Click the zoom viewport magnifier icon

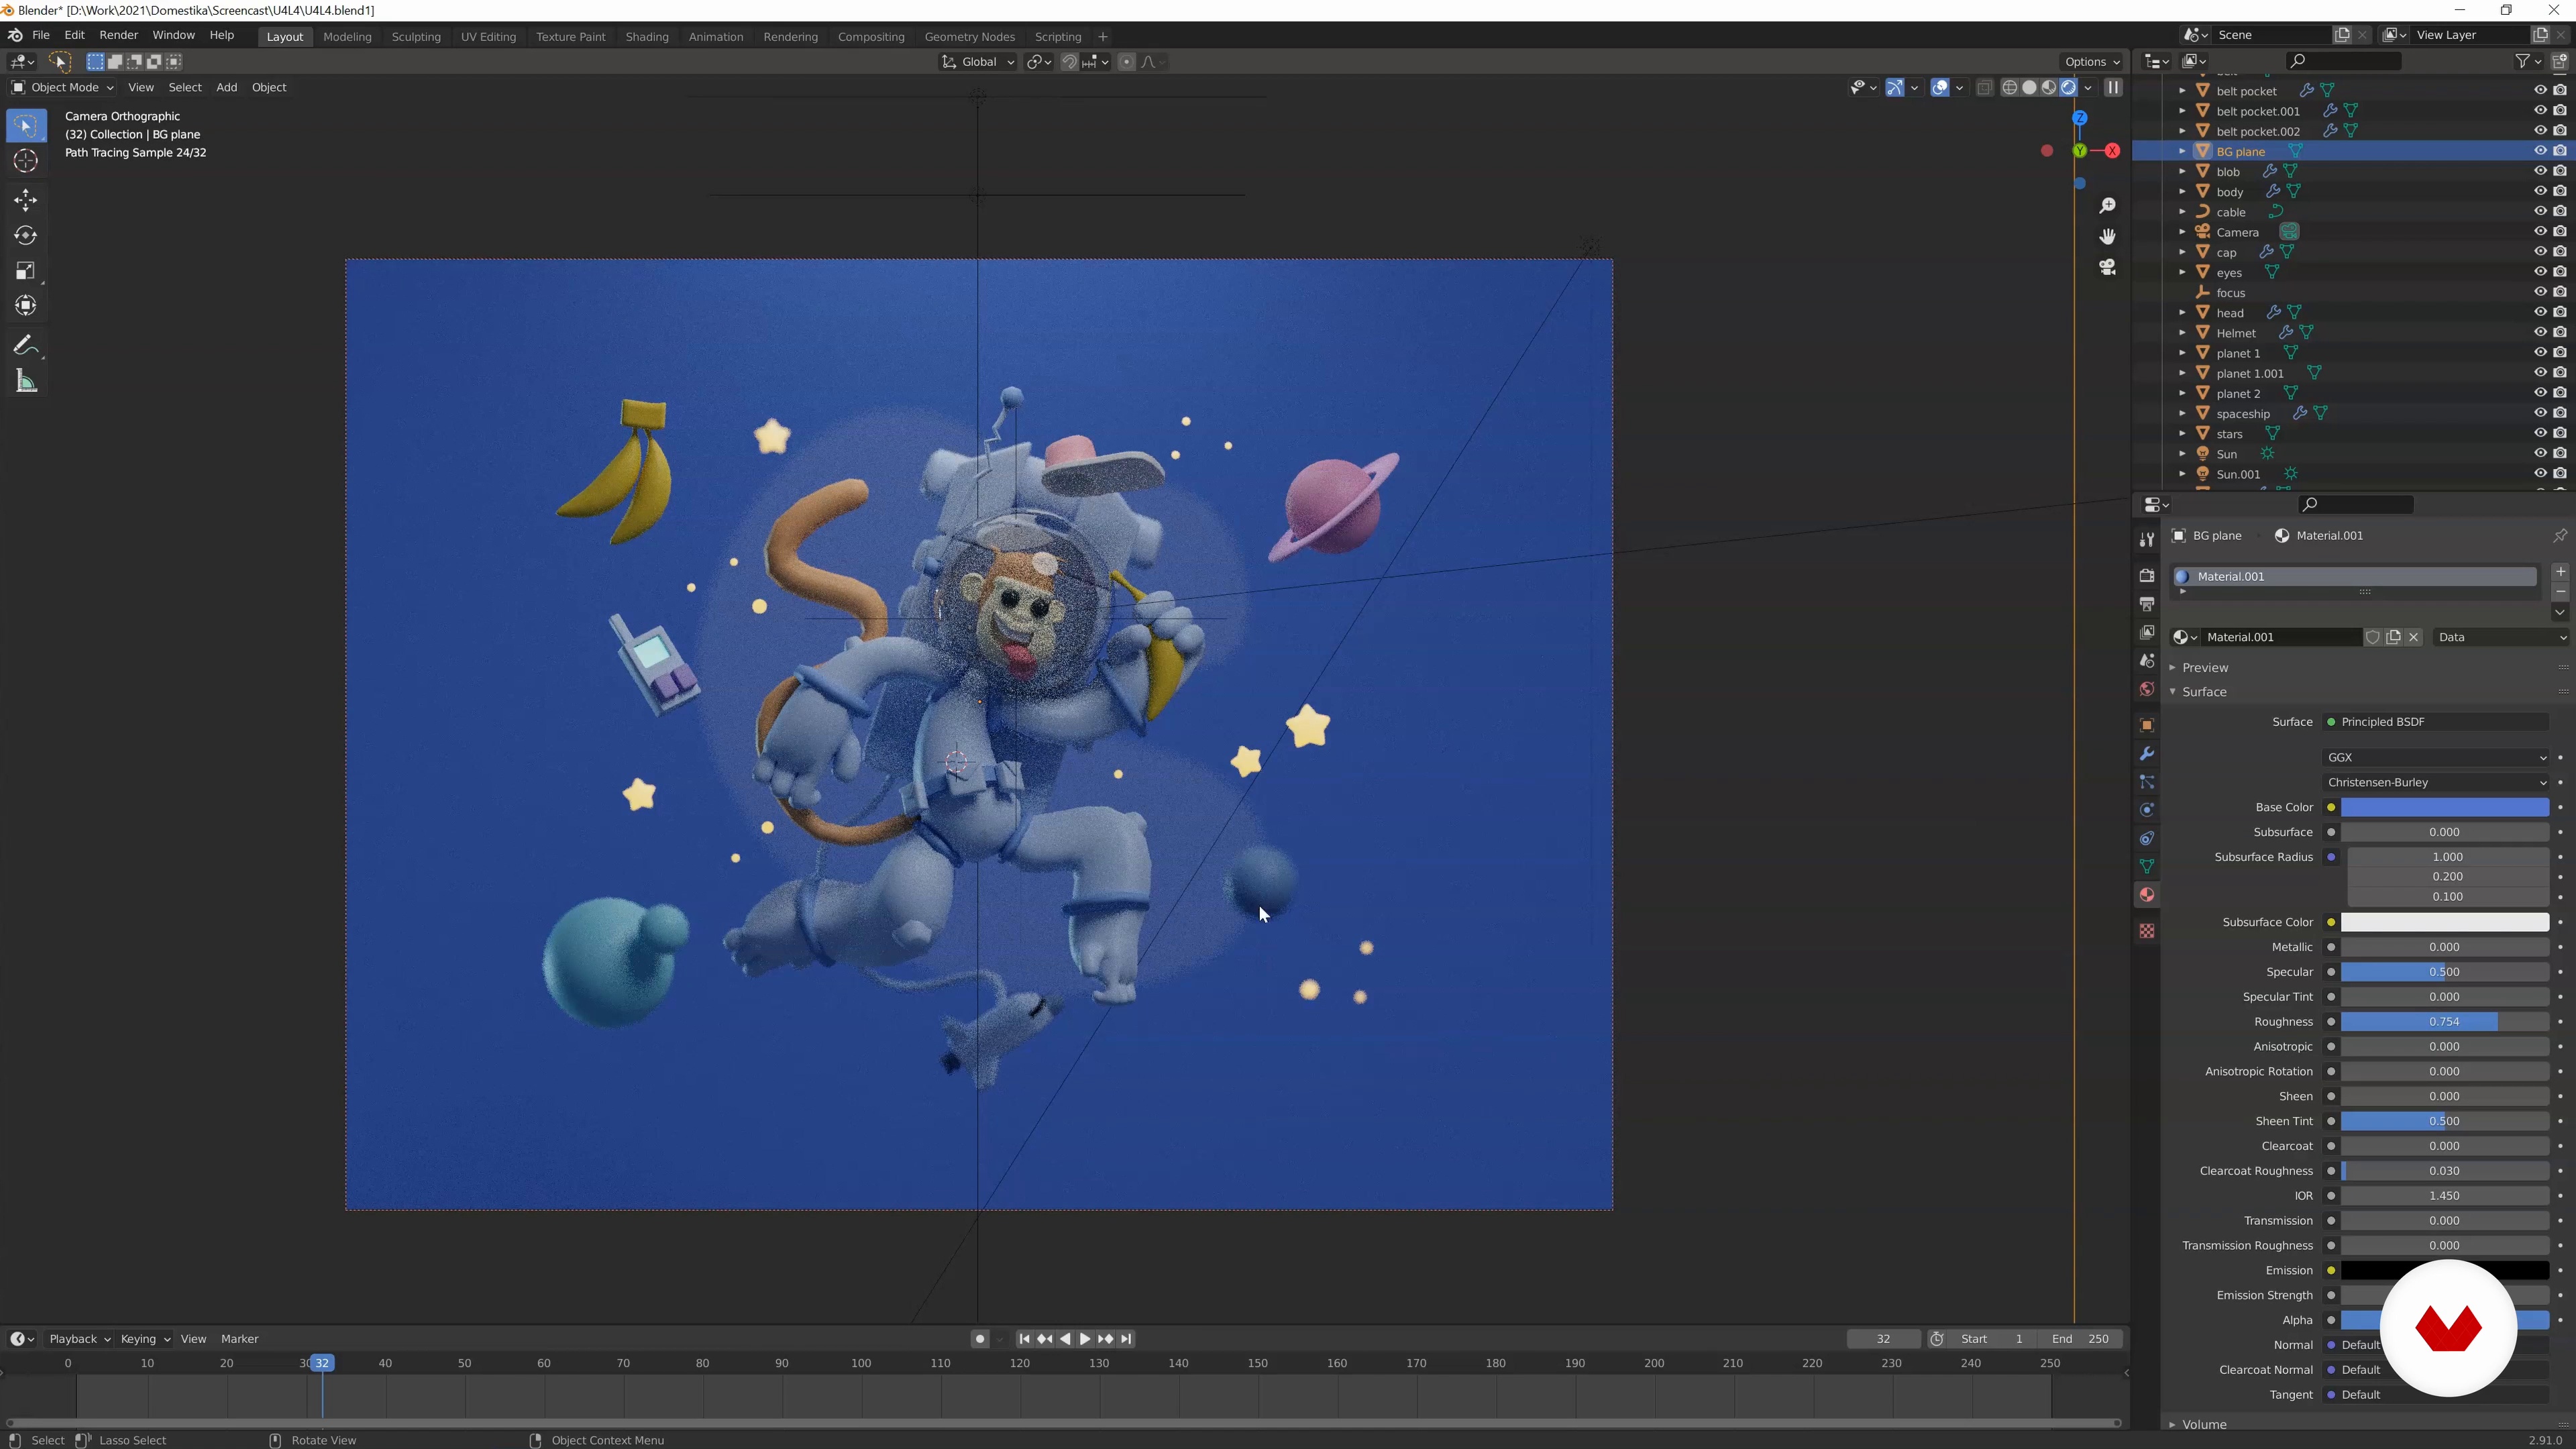[x=2107, y=205]
